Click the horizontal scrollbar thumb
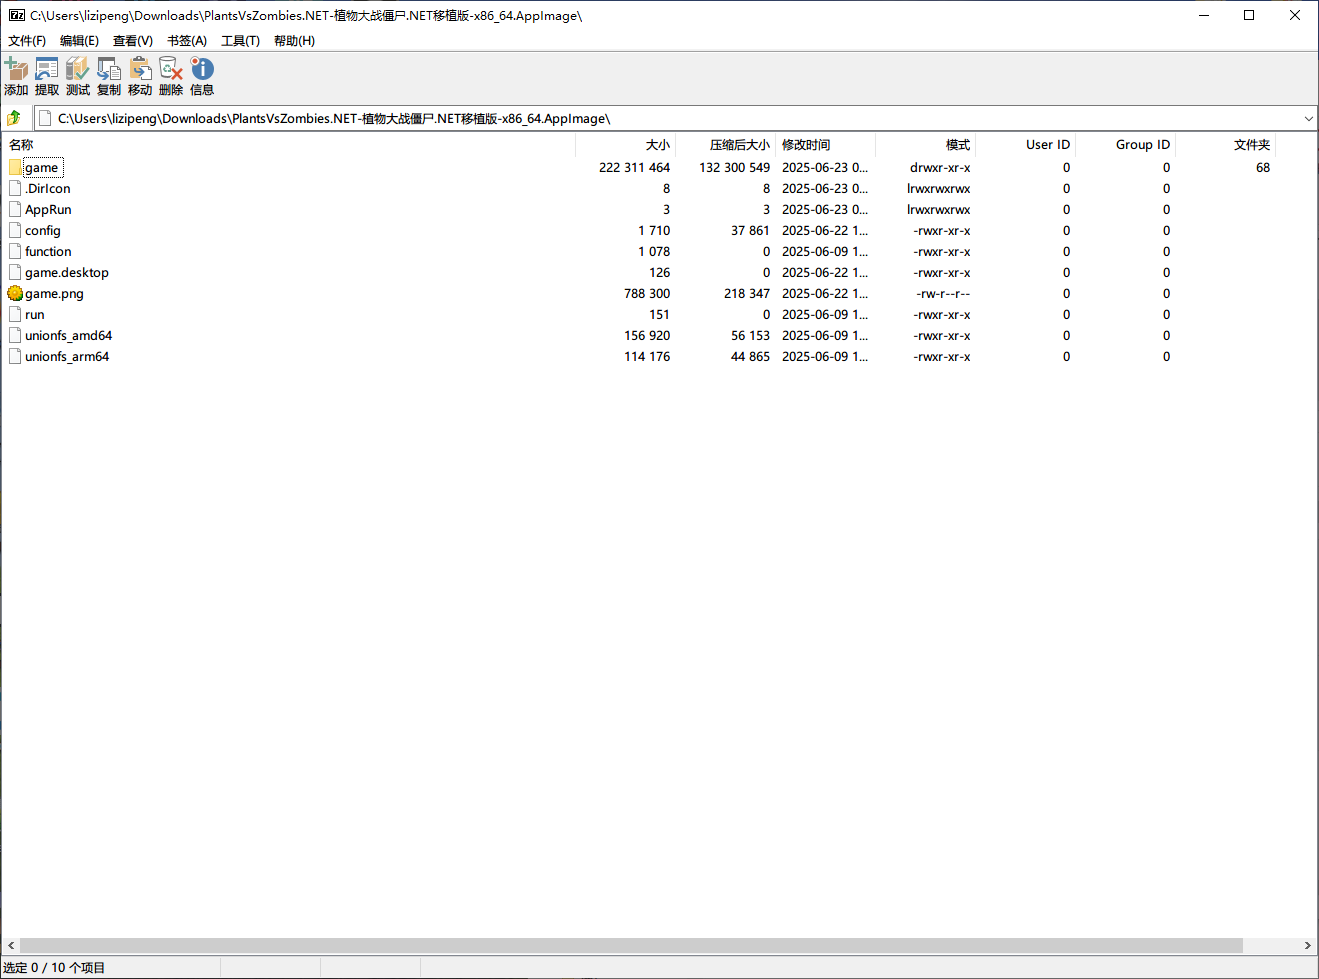Image resolution: width=1319 pixels, height=979 pixels. pos(631,945)
